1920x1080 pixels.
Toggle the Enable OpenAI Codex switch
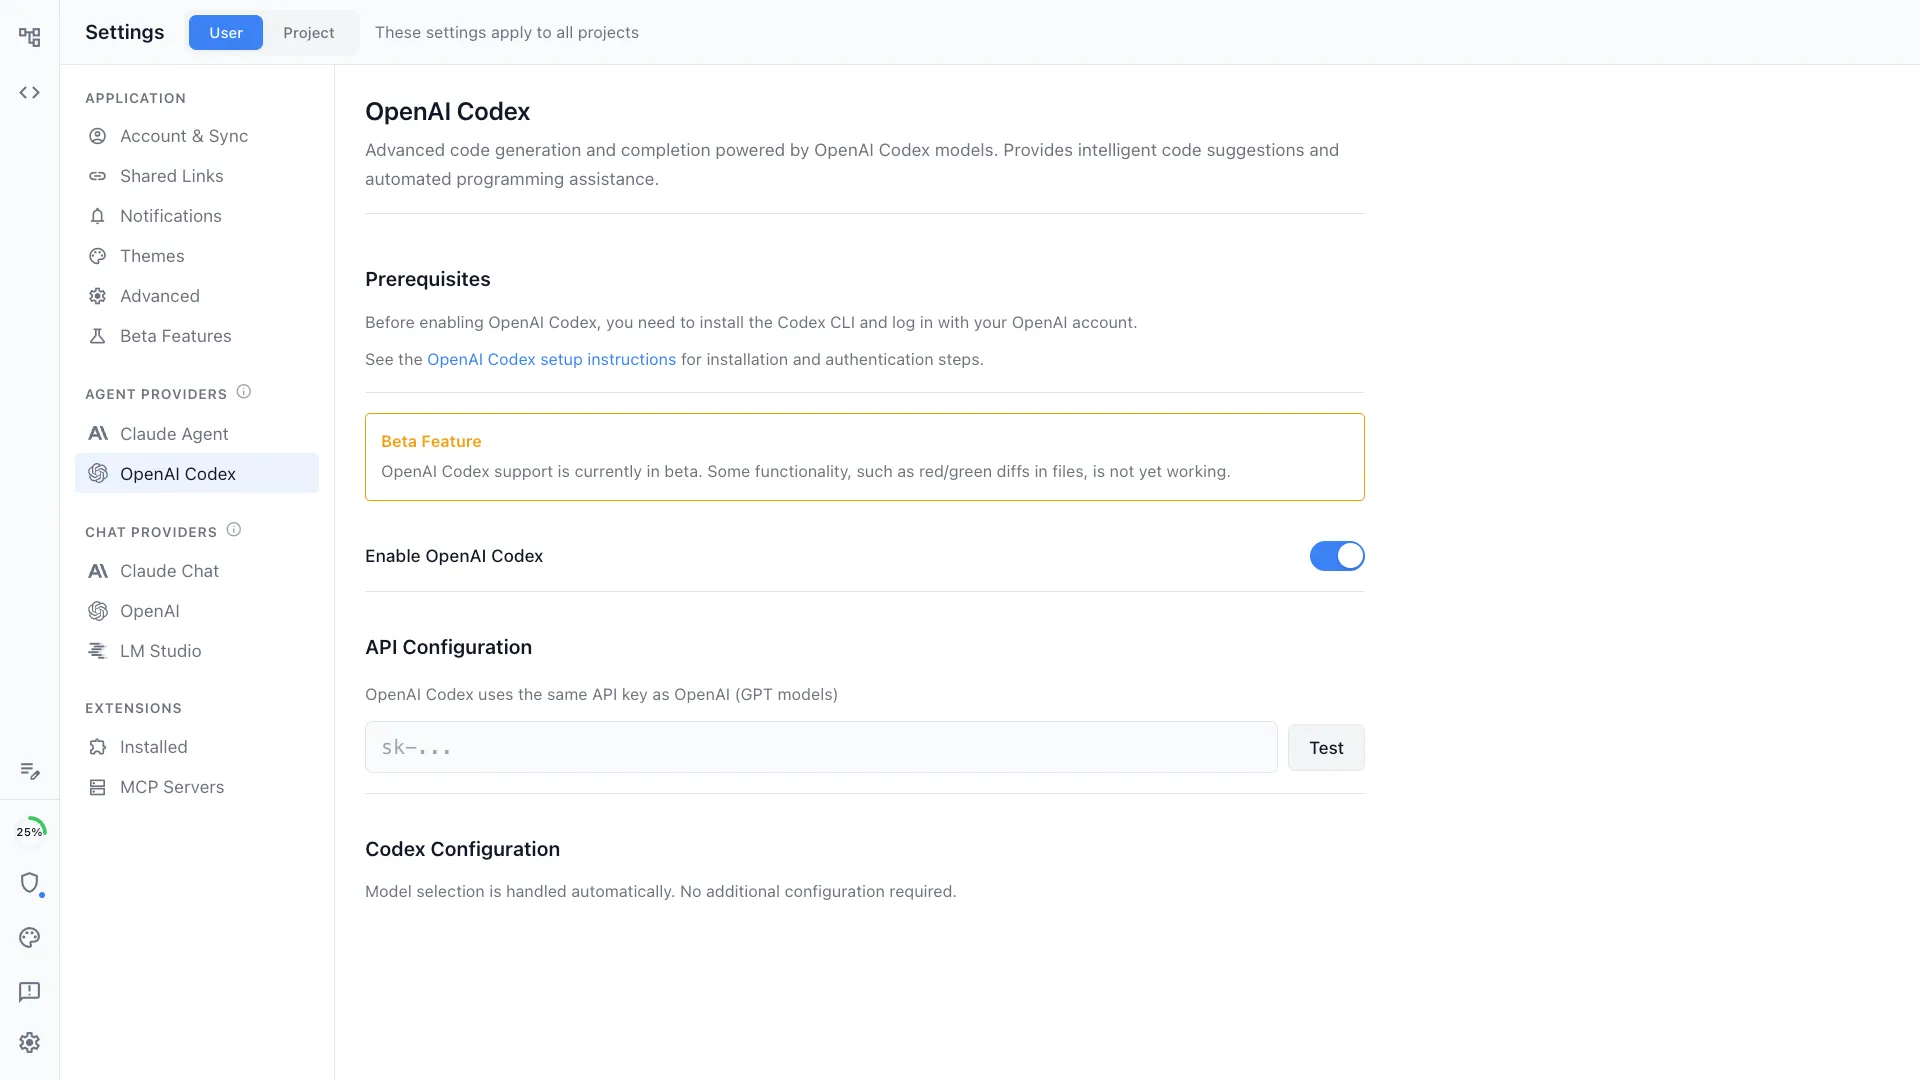[x=1336, y=556]
